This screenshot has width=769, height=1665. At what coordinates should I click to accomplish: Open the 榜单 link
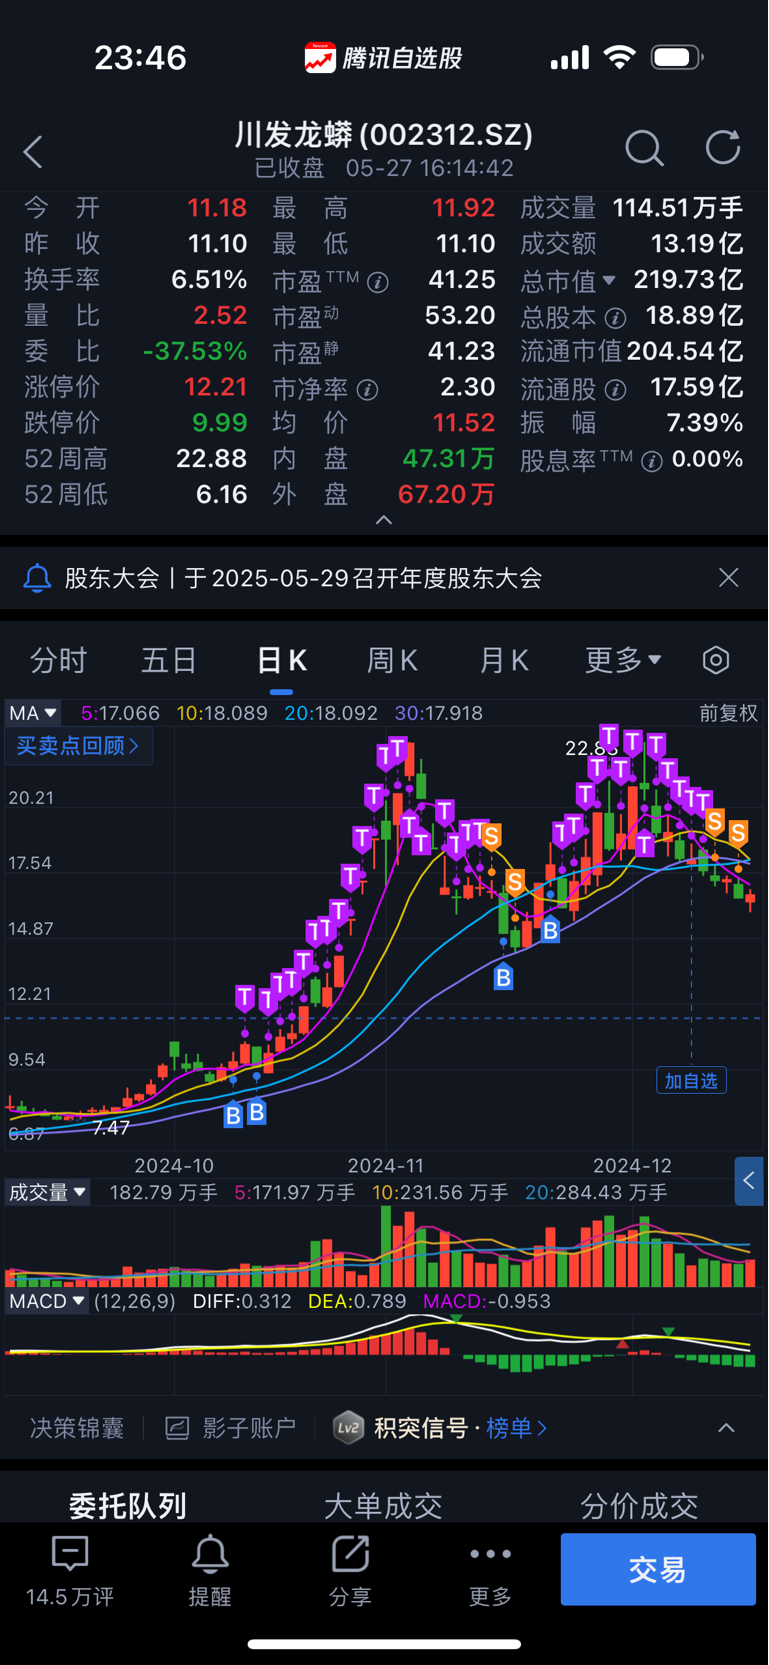click(x=516, y=1428)
